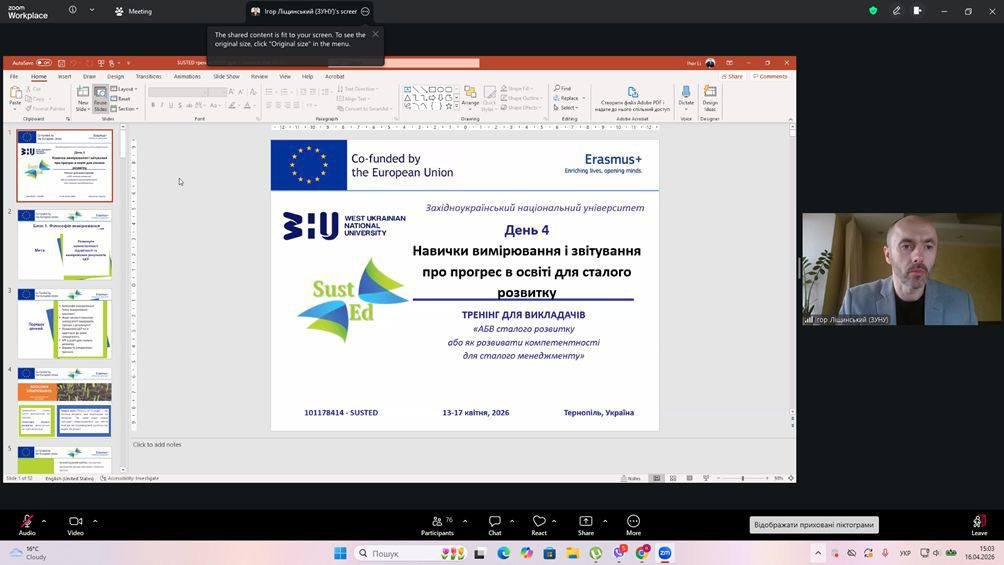The width and height of the screenshot is (1004, 565).
Task: Turn on Video camera in Zoom
Action: click(75, 521)
